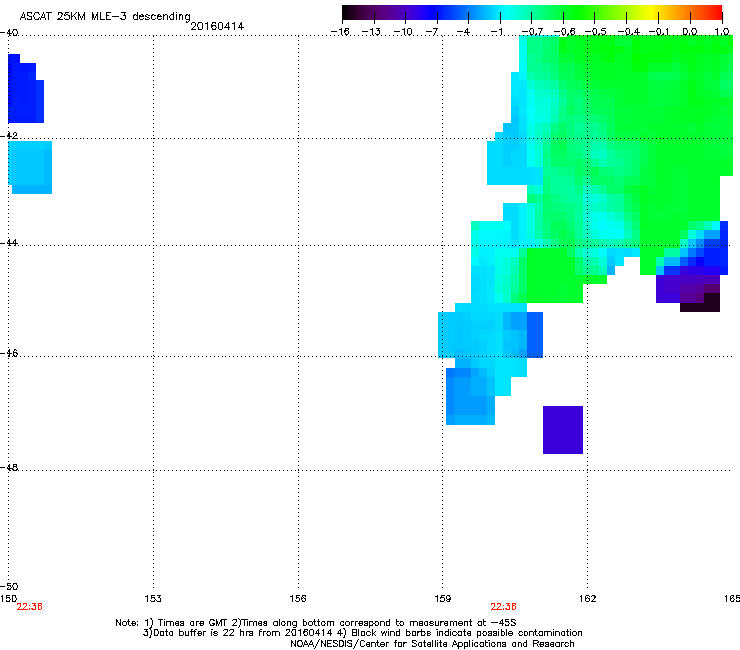The height and width of the screenshot is (650, 740).
Task: Click the note about black wind barbs contamination
Action: [460, 633]
